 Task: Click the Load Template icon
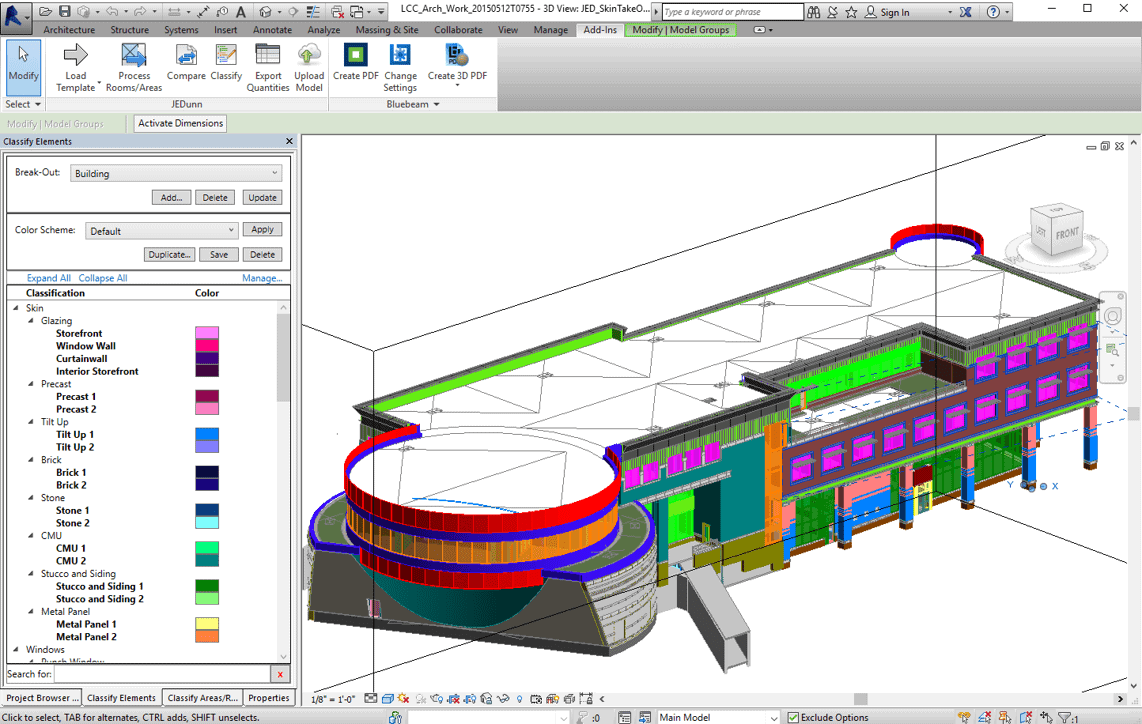[x=76, y=56]
